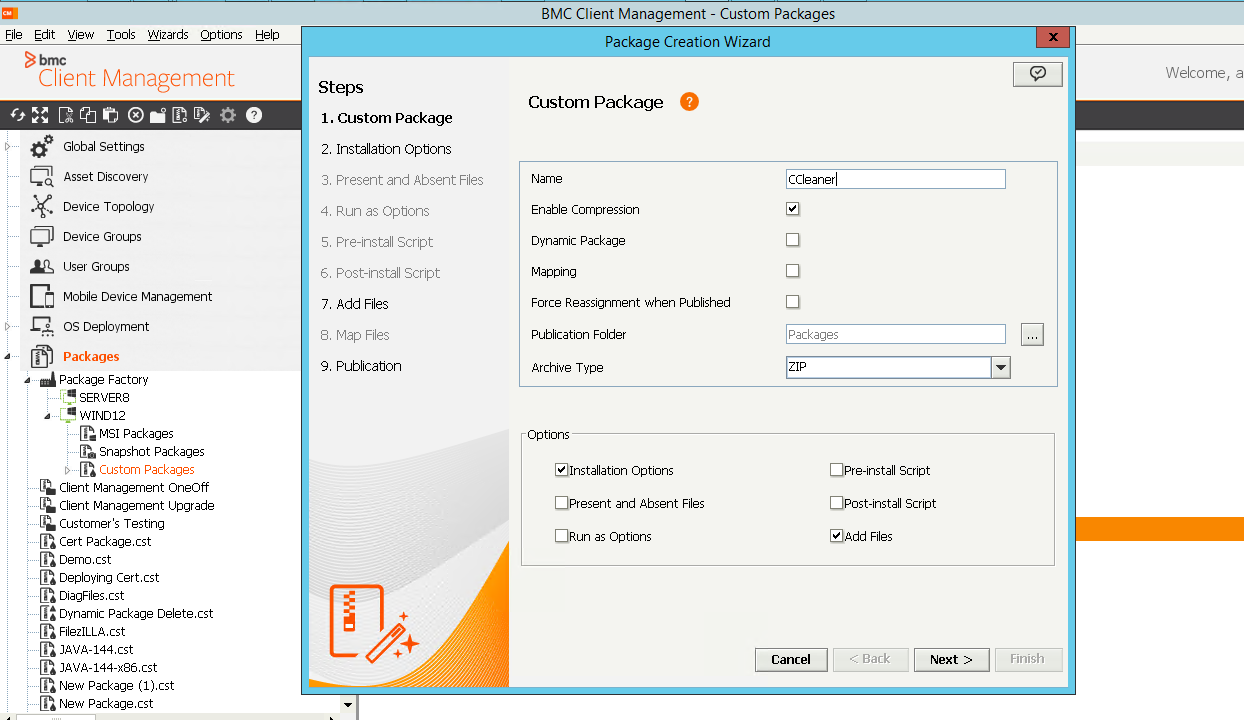The height and width of the screenshot is (720, 1244).
Task: Uncheck the Enable Compression checkbox
Action: [x=793, y=209]
